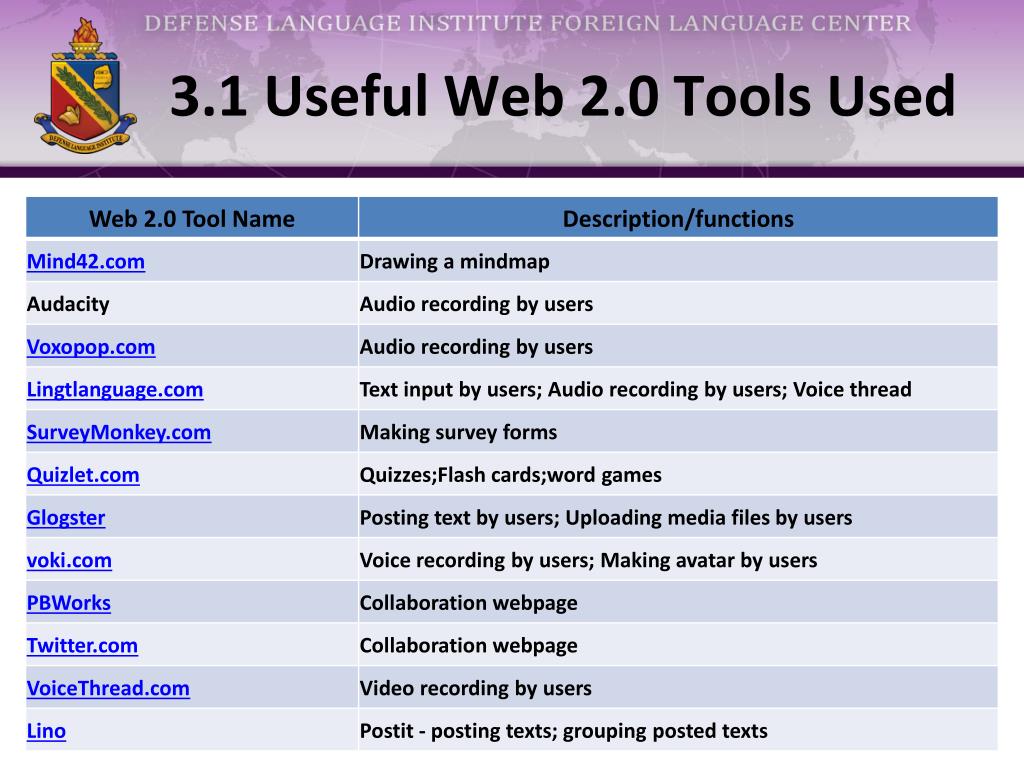The image size is (1024, 768).
Task: Click the Lingtlanguage description mentioning Voice thread
Action: (635, 389)
